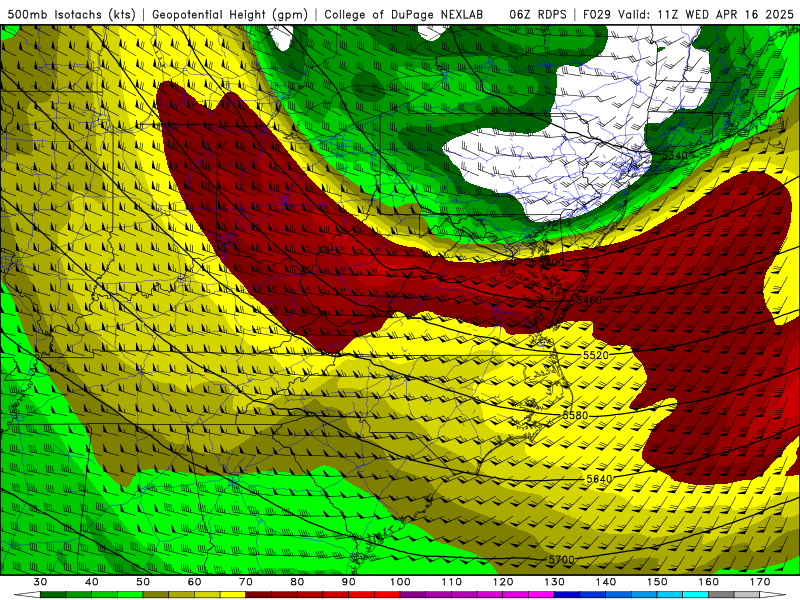
Task: Click the 120 value on the color scale
Action: pyautogui.click(x=503, y=582)
